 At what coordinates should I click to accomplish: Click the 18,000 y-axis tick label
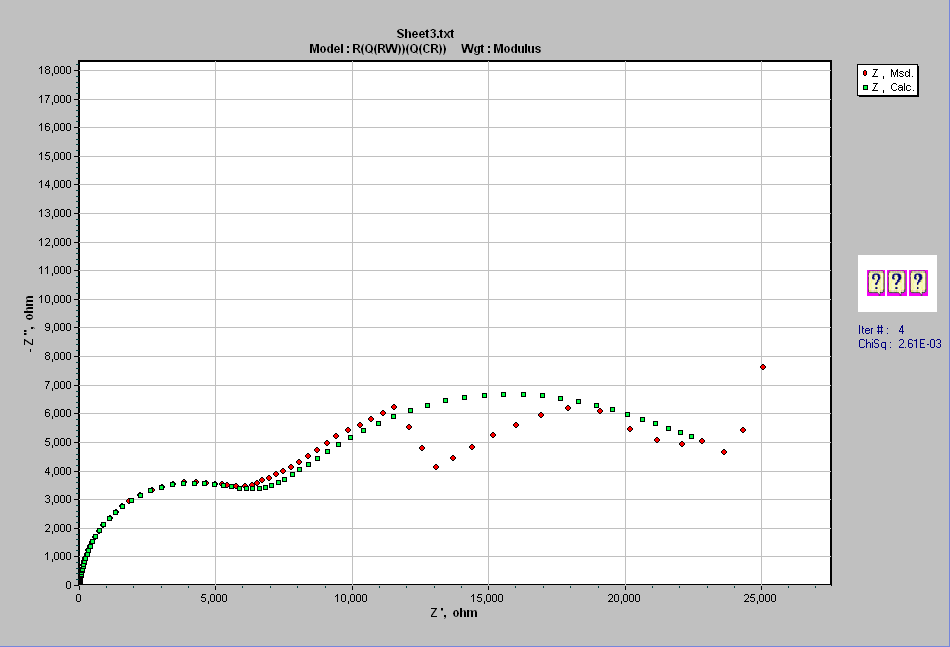tap(55, 70)
